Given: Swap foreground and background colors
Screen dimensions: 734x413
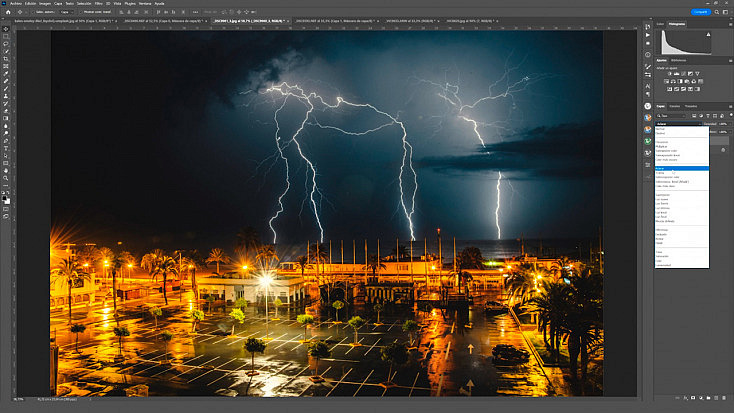Looking at the screenshot, I should tap(8, 192).
